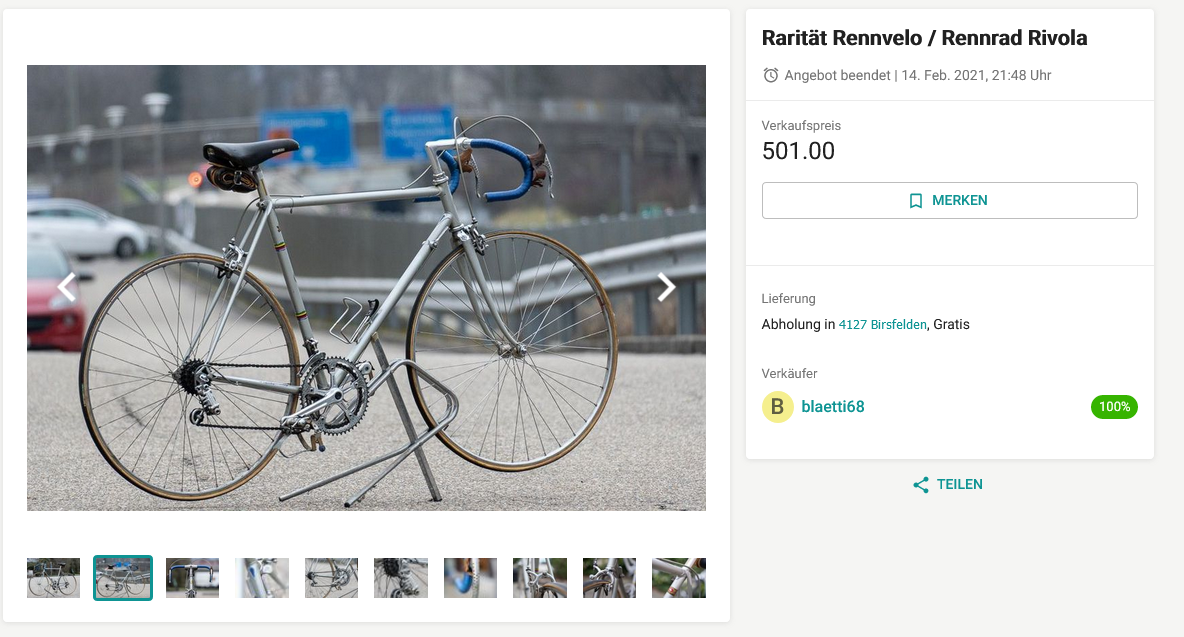Open the last thumbnail in the strip

(x=679, y=578)
